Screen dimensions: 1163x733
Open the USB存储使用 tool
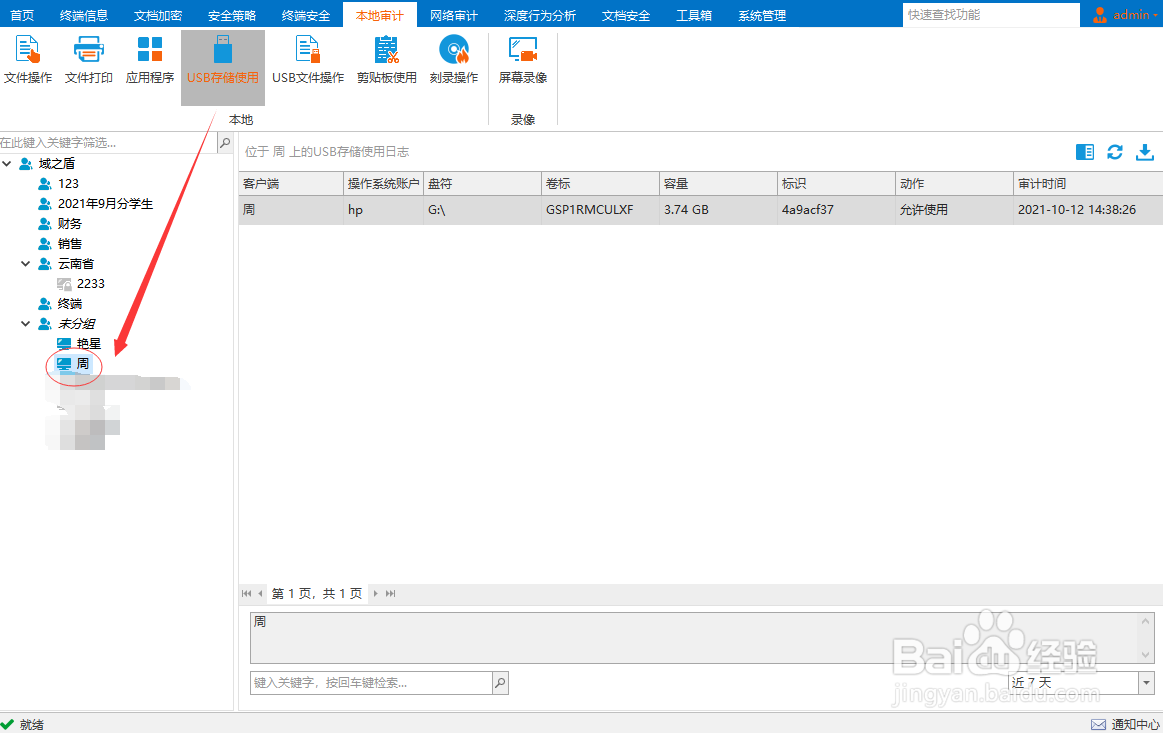[x=222, y=58]
